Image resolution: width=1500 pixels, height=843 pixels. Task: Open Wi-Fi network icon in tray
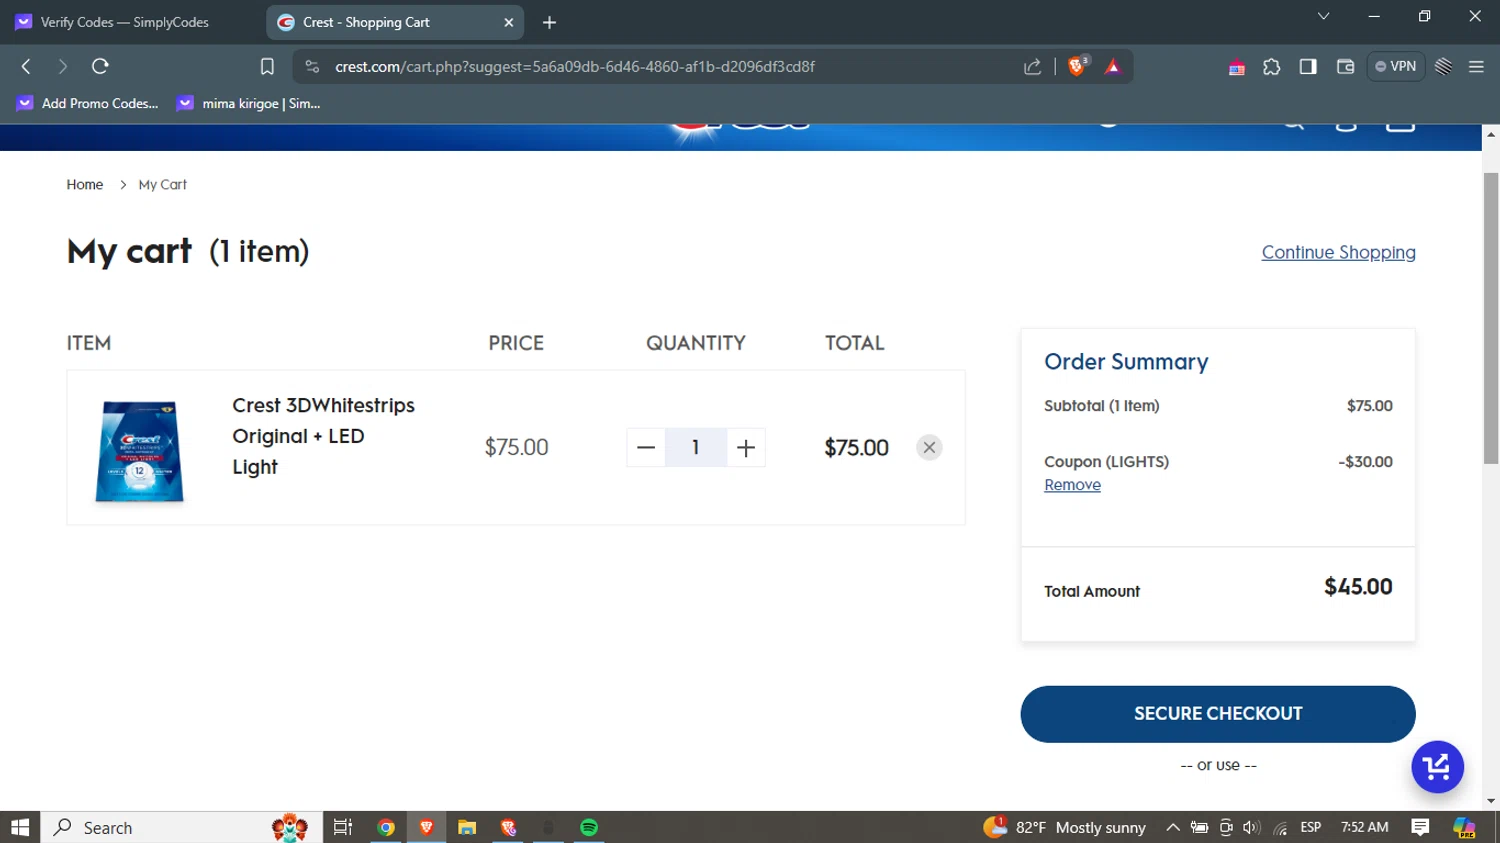pyautogui.click(x=1280, y=827)
